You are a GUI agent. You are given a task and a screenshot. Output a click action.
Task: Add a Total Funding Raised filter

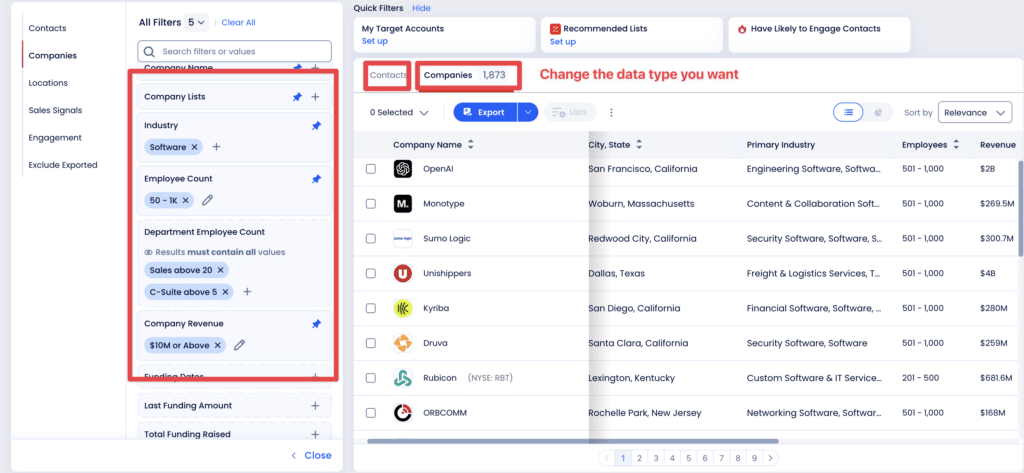(315, 434)
